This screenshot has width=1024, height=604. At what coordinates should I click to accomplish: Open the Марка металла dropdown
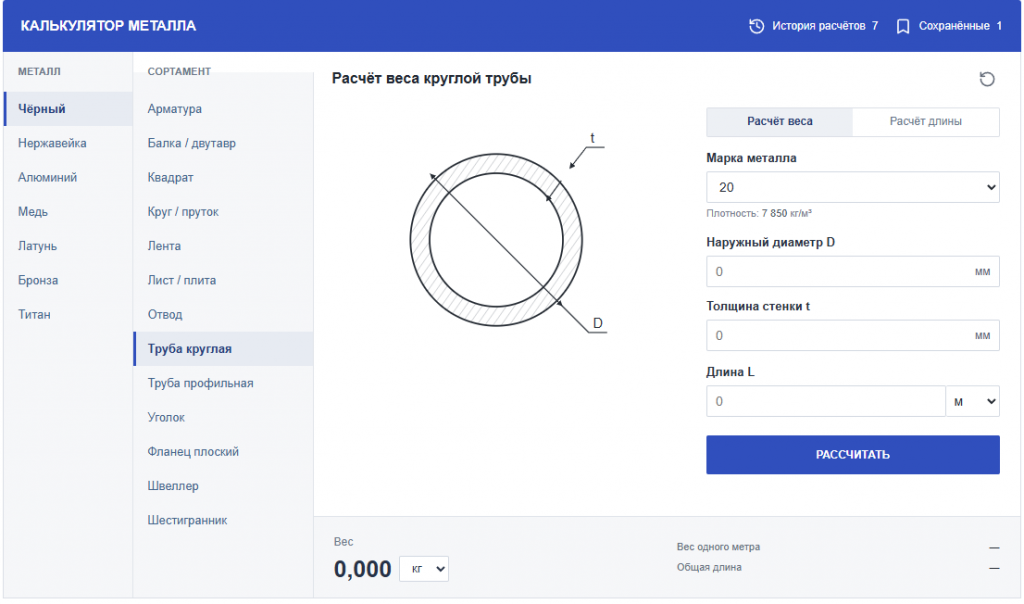coord(852,187)
